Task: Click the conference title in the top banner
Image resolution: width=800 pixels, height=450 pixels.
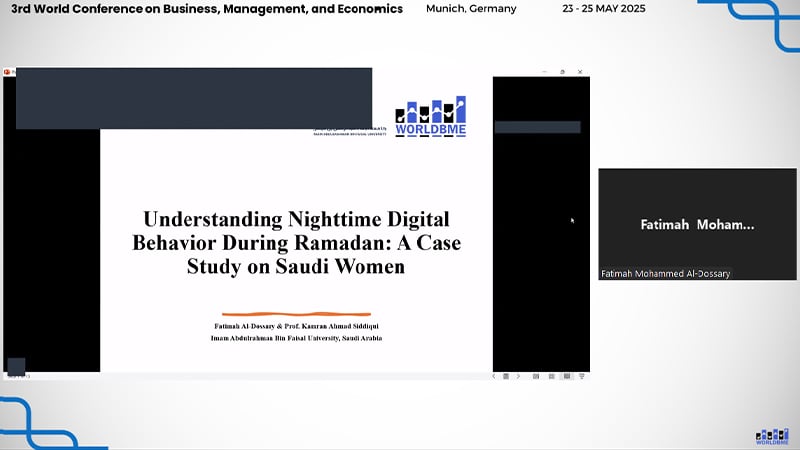Action: tap(207, 9)
